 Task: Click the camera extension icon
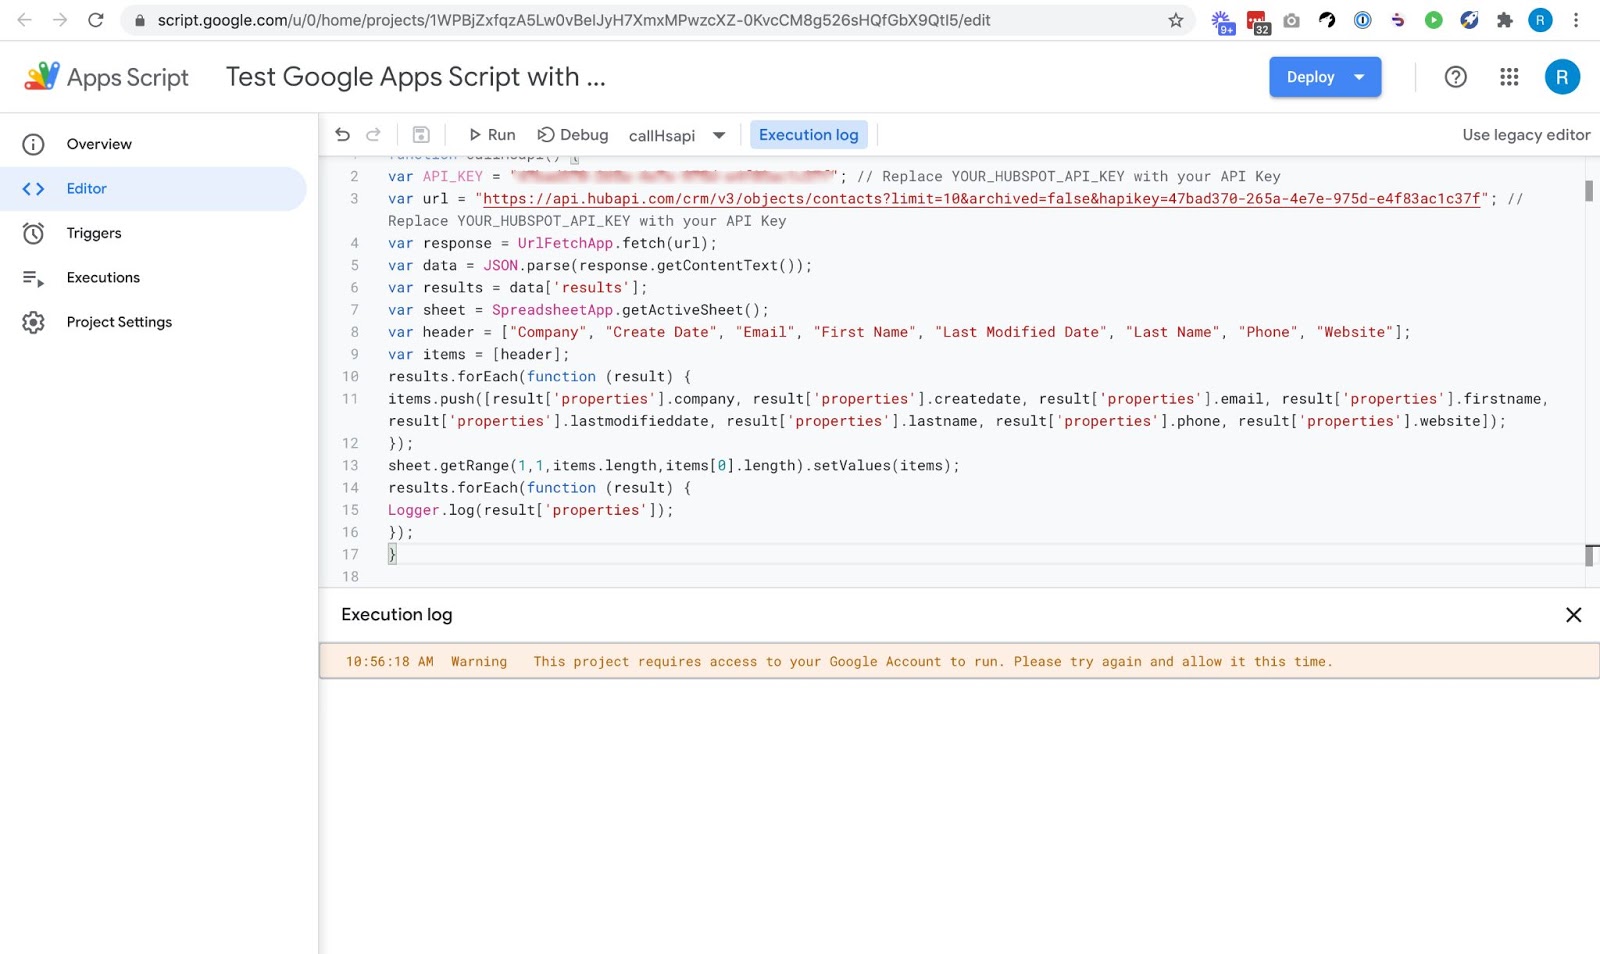(x=1292, y=20)
